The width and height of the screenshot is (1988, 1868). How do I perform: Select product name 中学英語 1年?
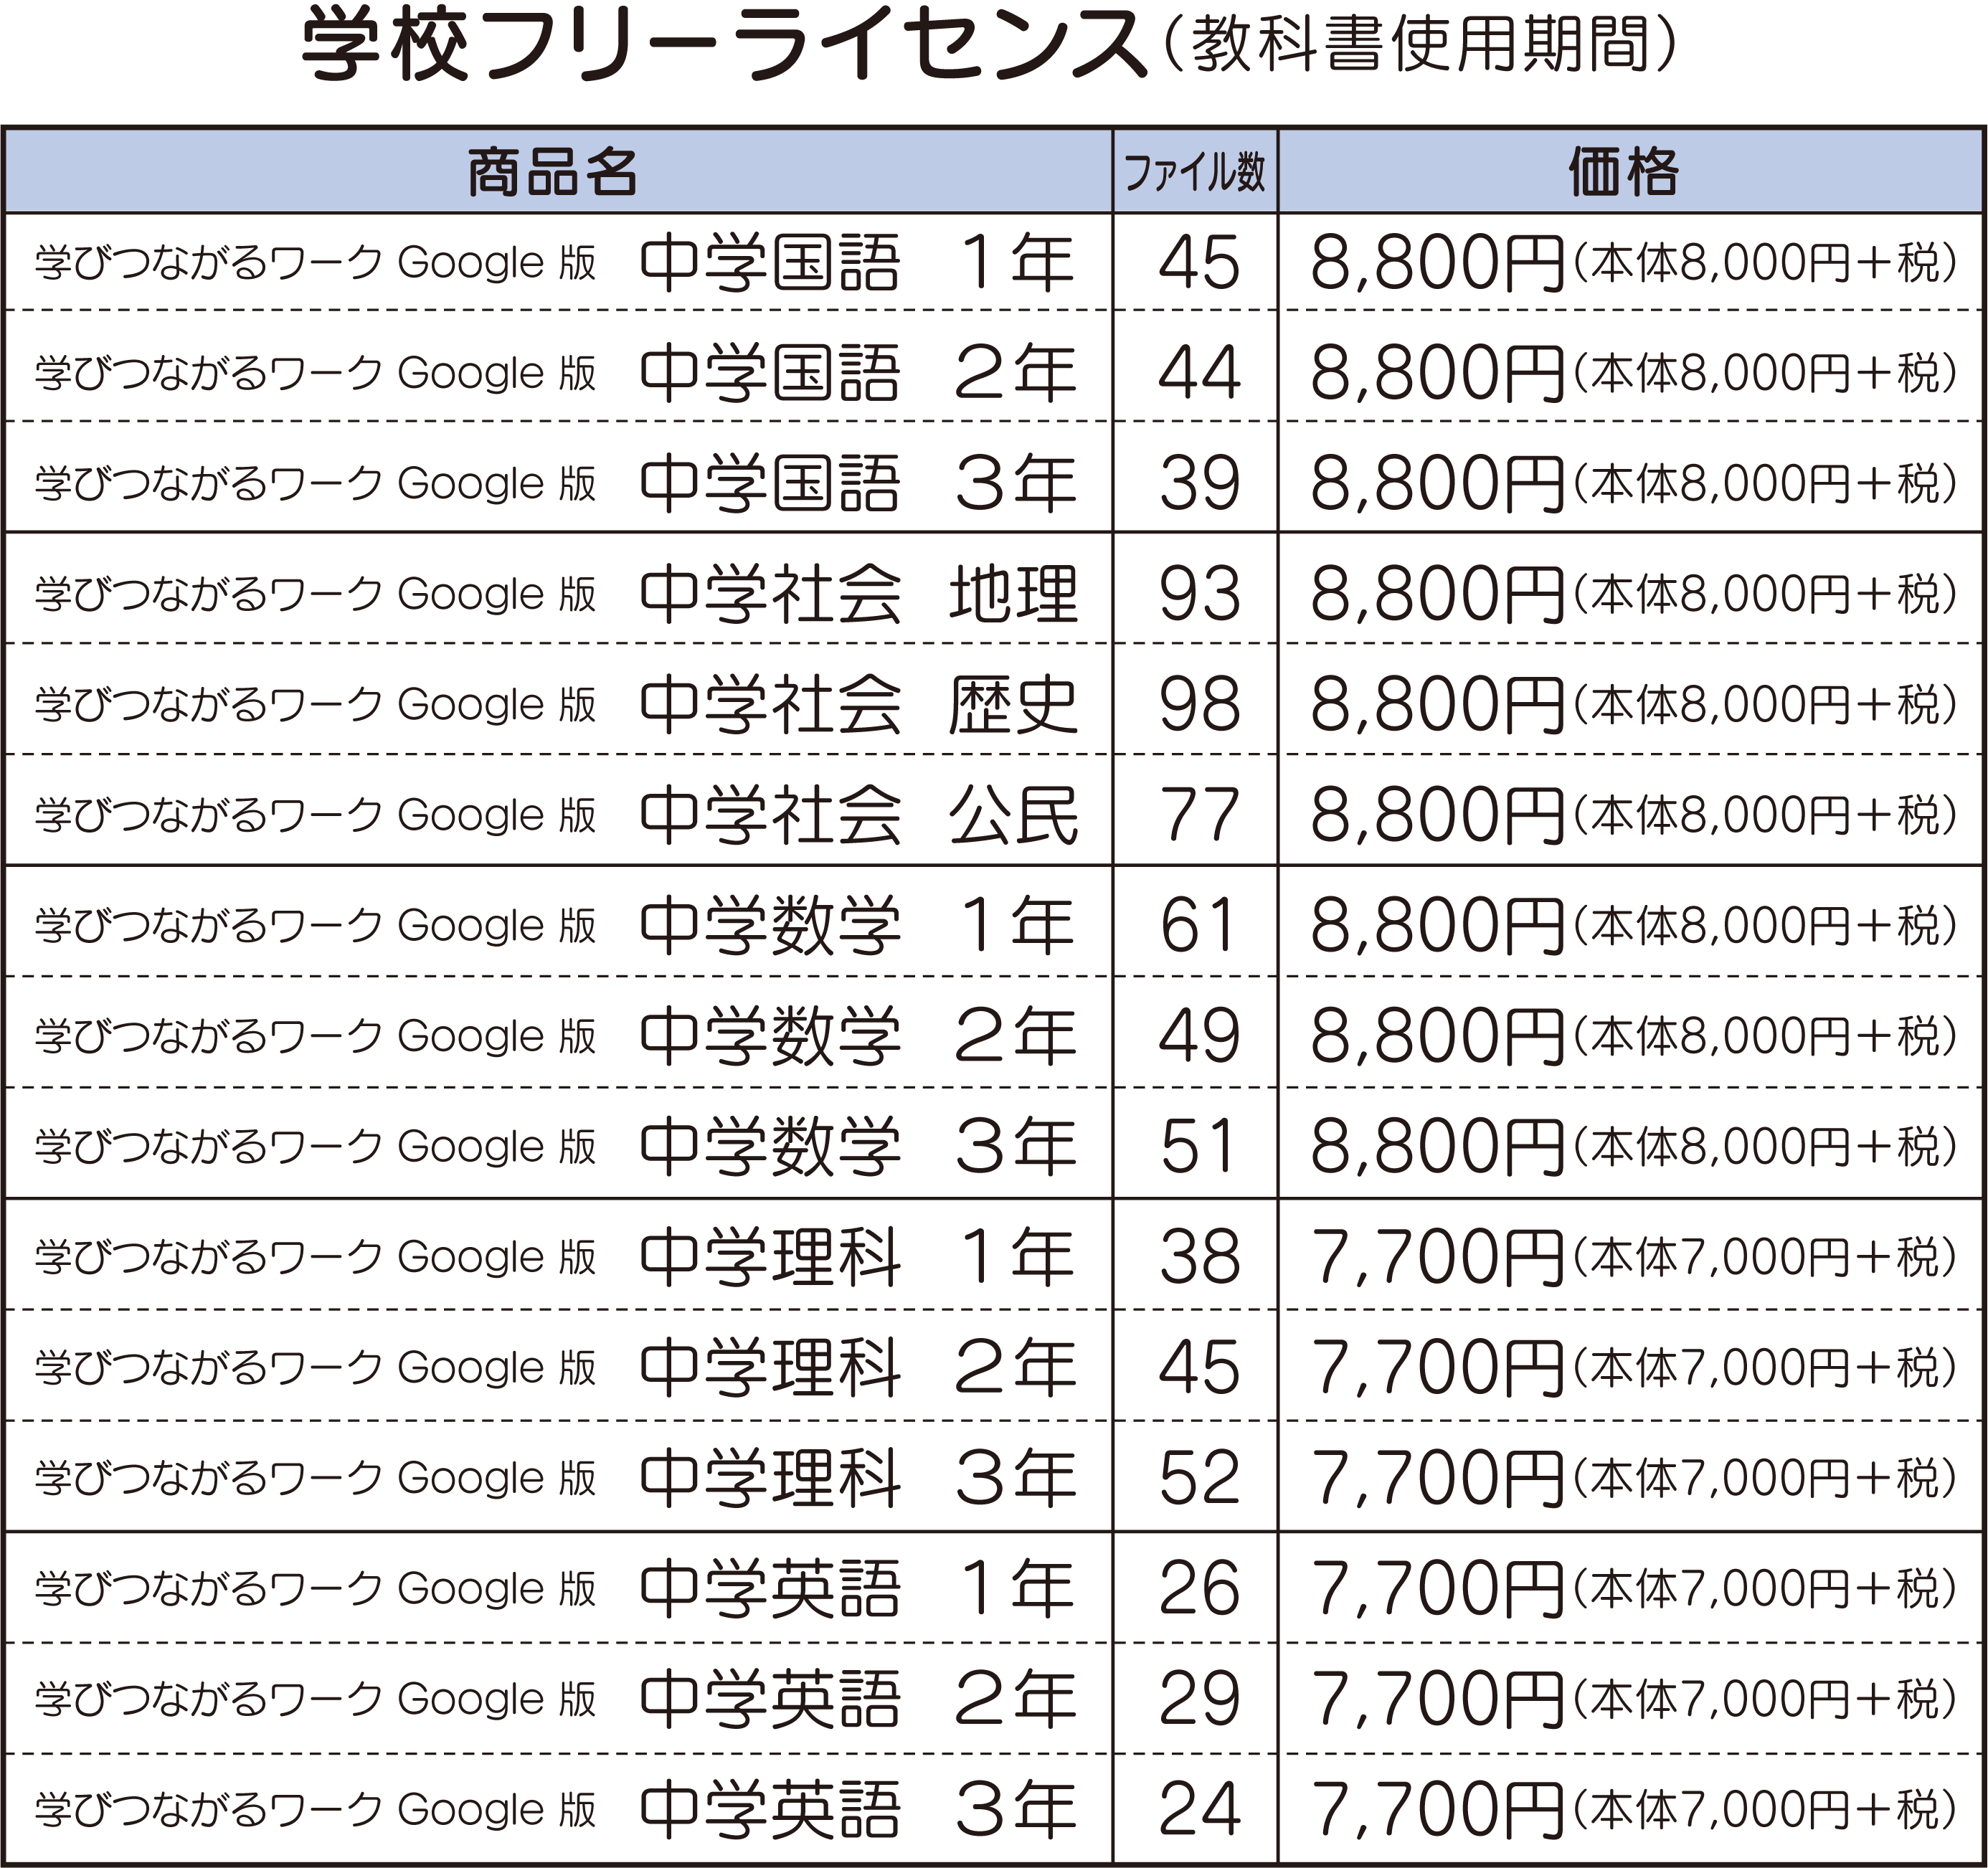tap(857, 1589)
